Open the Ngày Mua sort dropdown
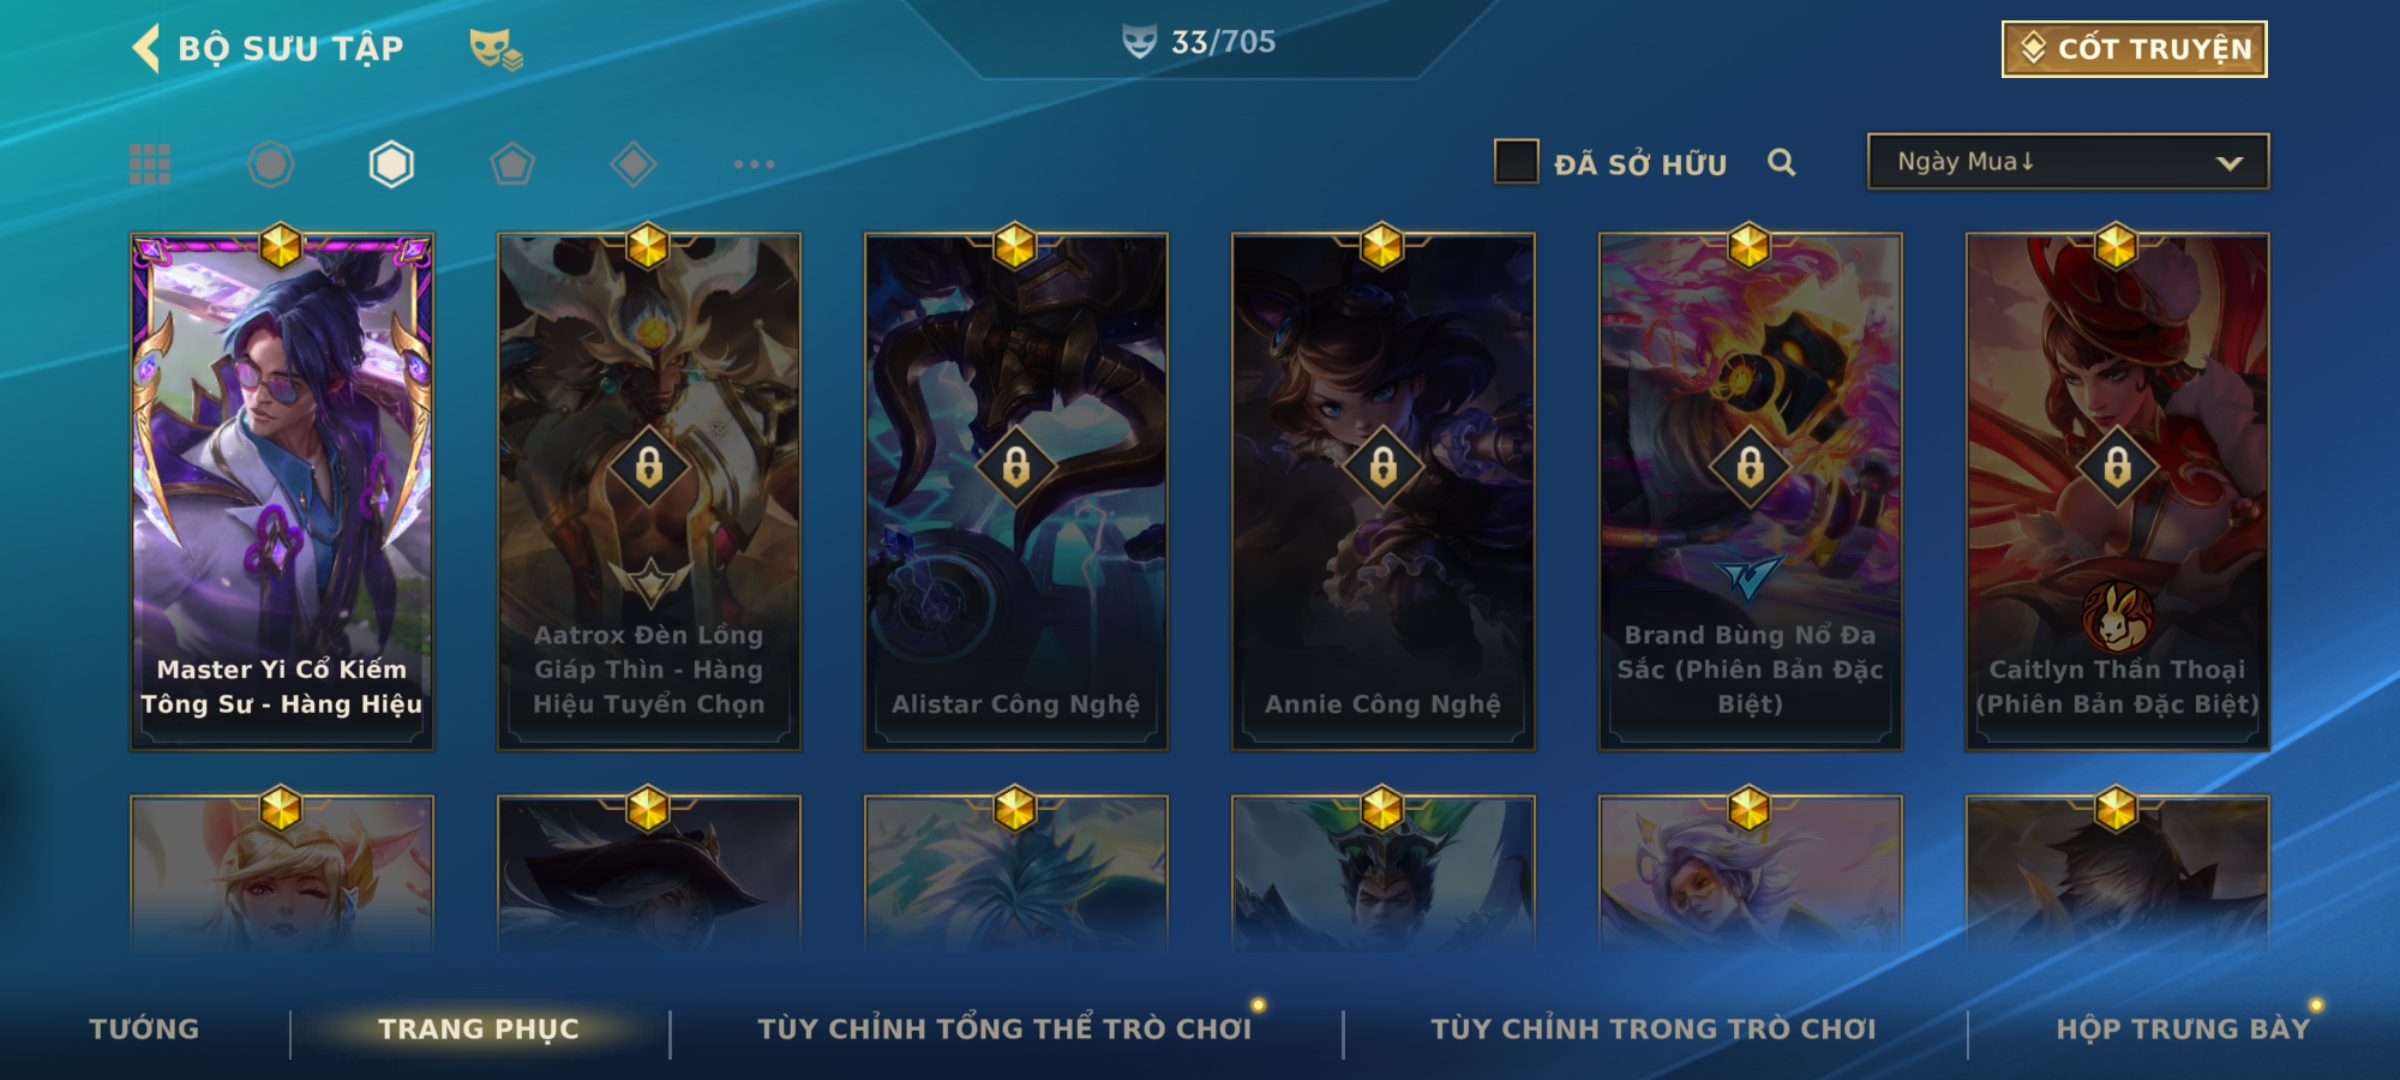 point(2068,162)
